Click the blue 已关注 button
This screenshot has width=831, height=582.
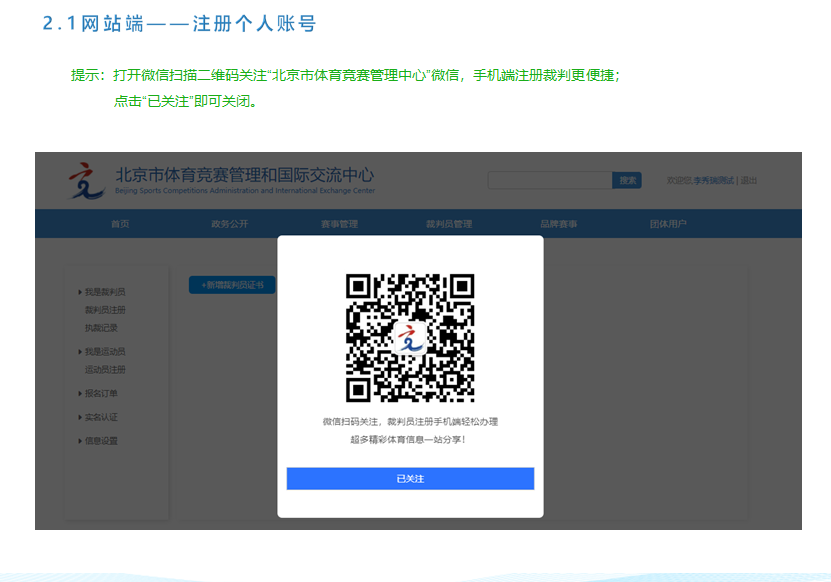[x=410, y=478]
